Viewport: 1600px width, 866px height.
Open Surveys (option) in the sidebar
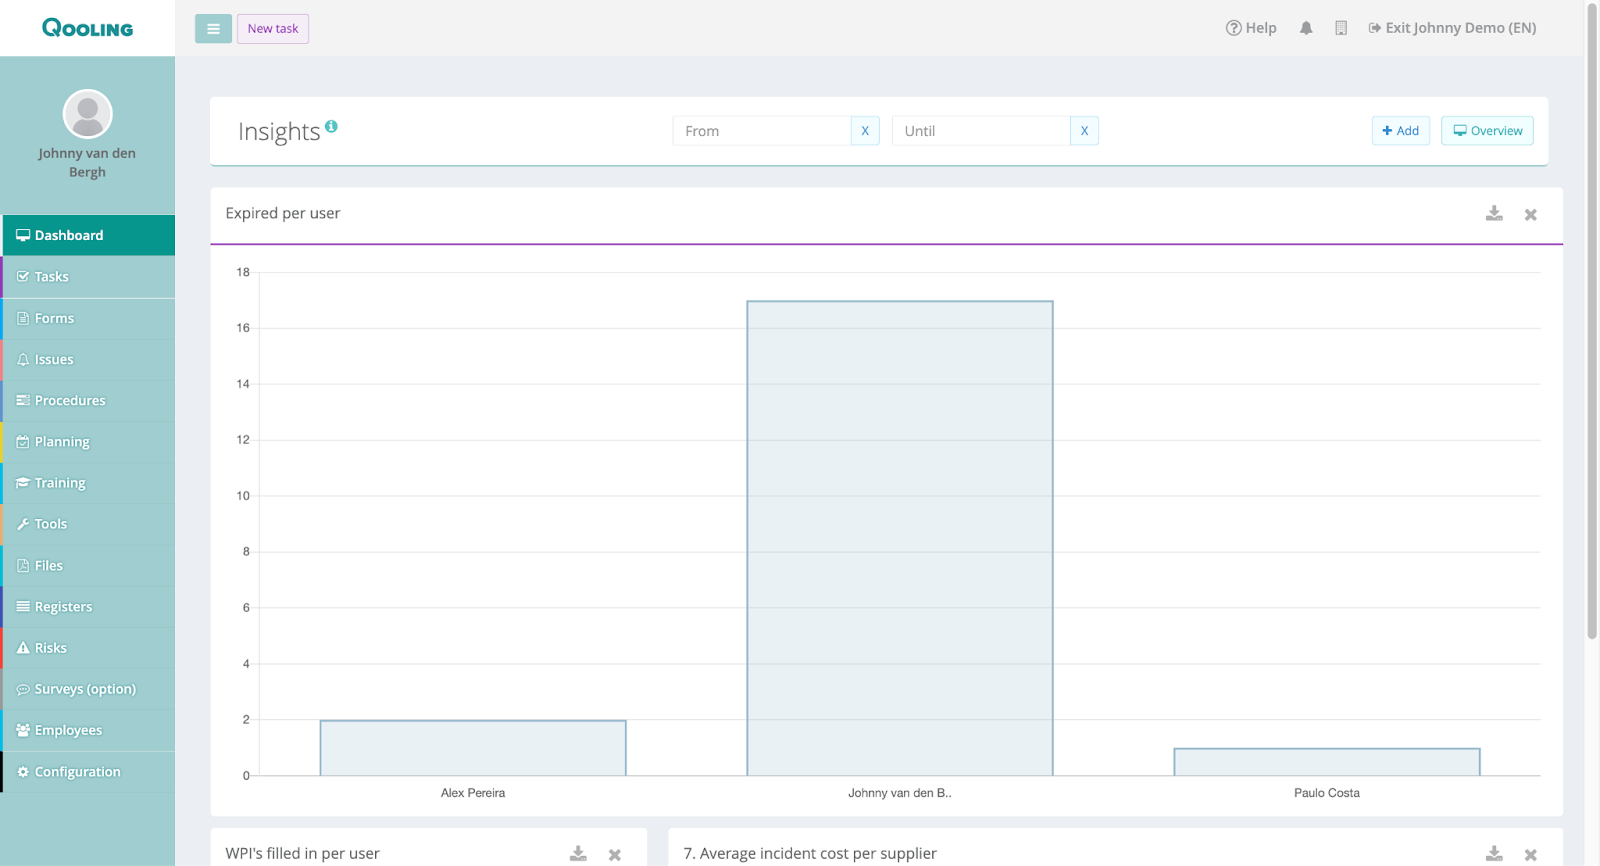tap(88, 689)
